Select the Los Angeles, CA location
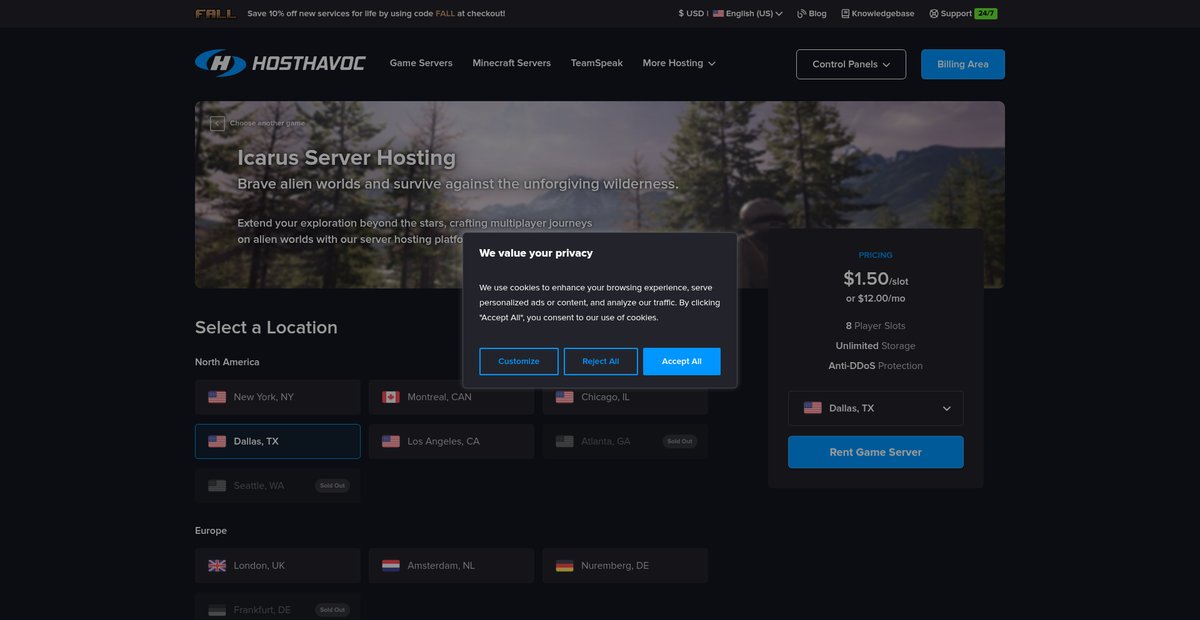Image resolution: width=1200 pixels, height=620 pixels. point(451,441)
